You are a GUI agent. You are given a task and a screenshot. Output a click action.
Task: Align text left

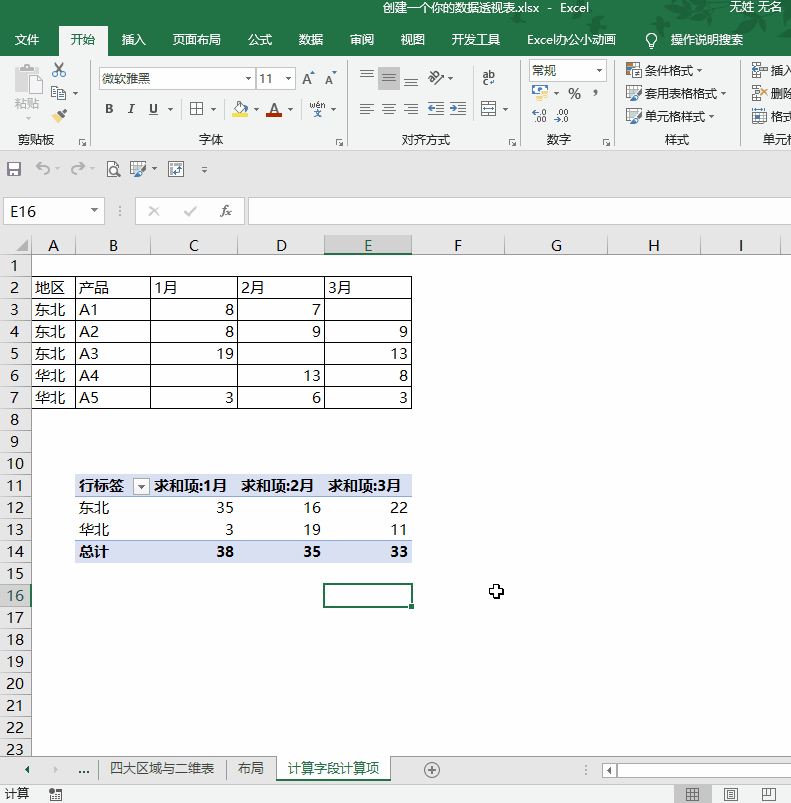point(367,109)
